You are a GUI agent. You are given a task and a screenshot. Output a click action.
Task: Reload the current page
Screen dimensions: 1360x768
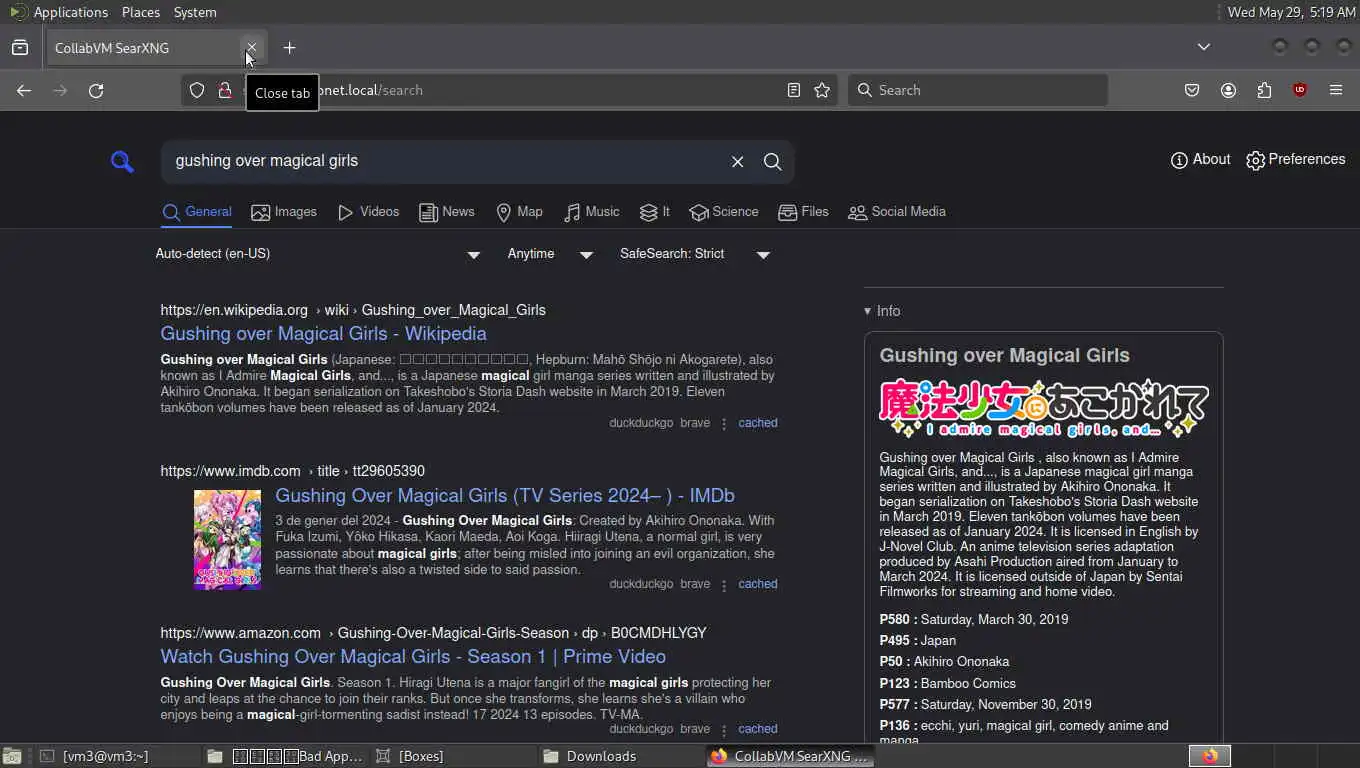(x=96, y=90)
